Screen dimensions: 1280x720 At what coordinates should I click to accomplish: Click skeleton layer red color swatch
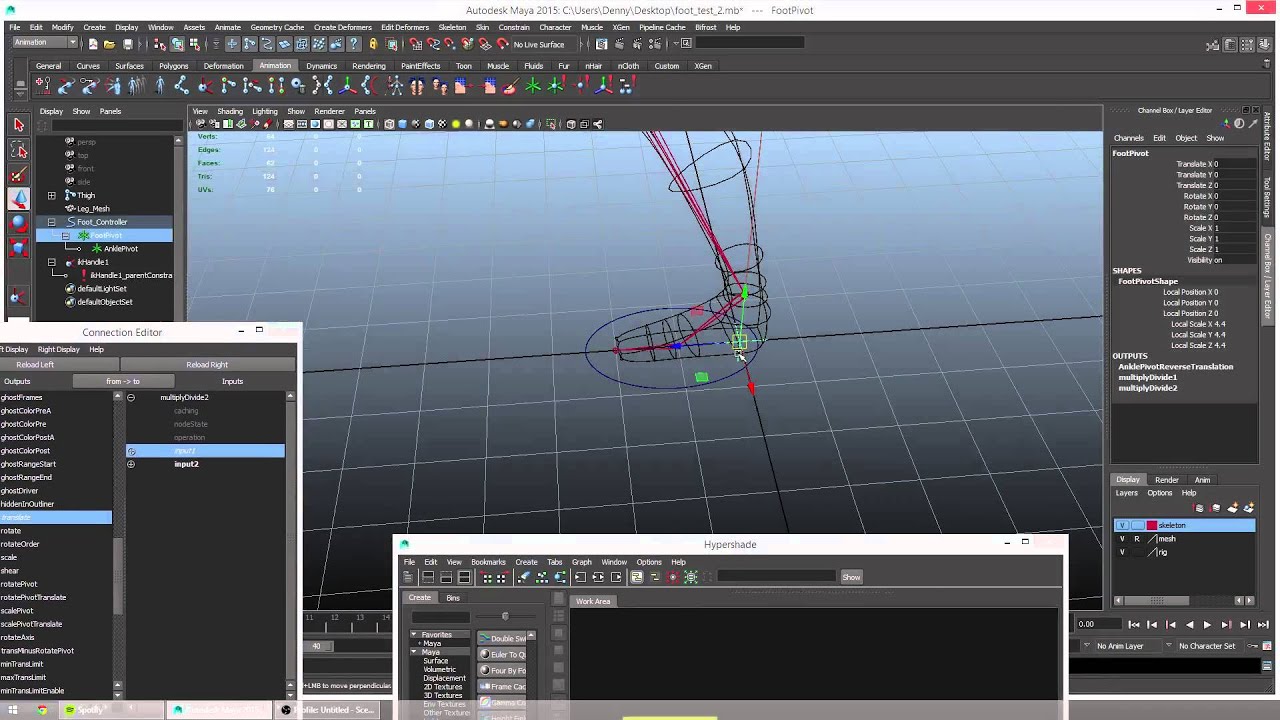pyautogui.click(x=1152, y=525)
